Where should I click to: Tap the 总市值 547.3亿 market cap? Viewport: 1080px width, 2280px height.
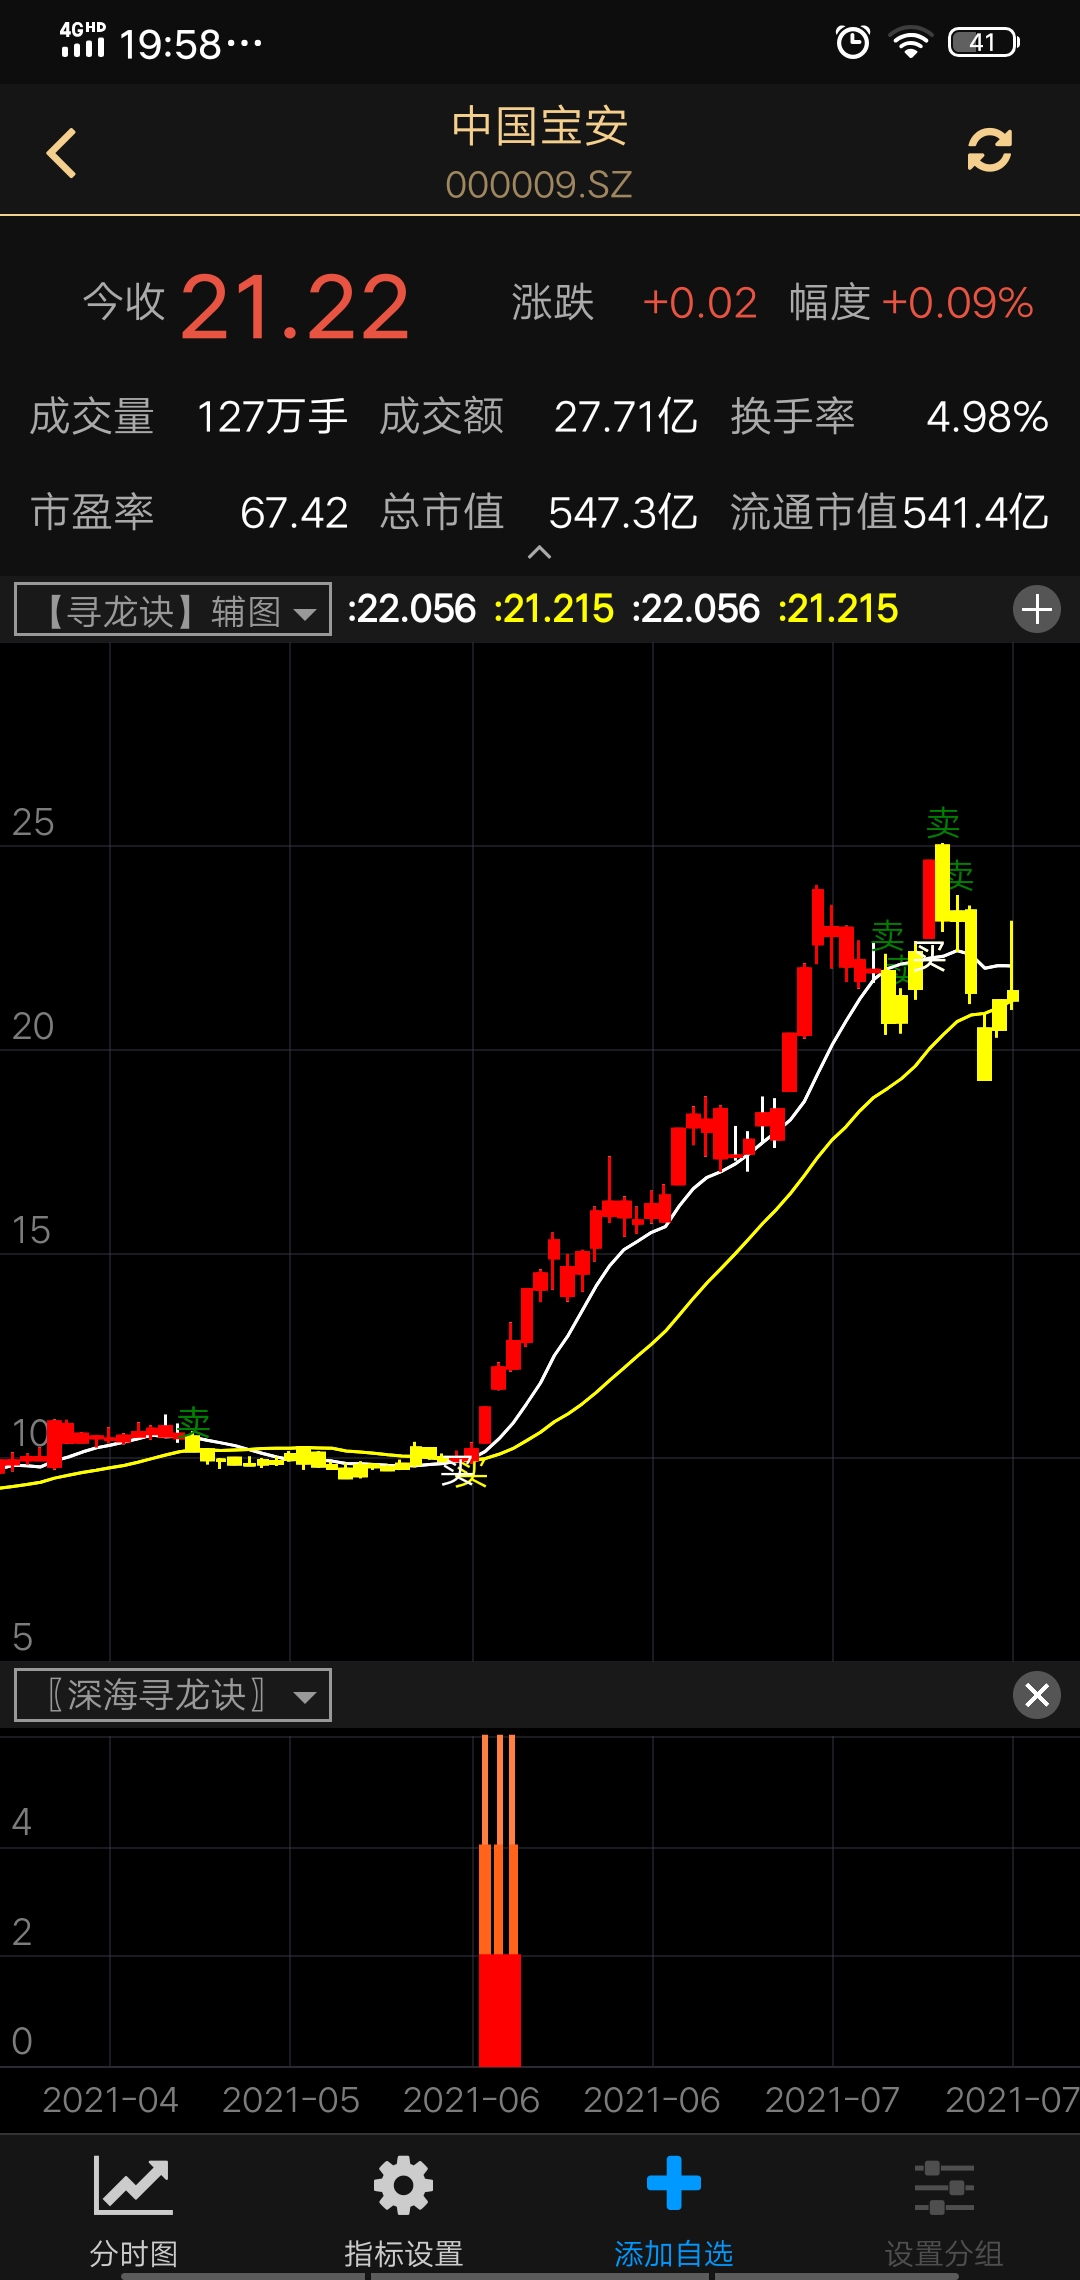[622, 513]
